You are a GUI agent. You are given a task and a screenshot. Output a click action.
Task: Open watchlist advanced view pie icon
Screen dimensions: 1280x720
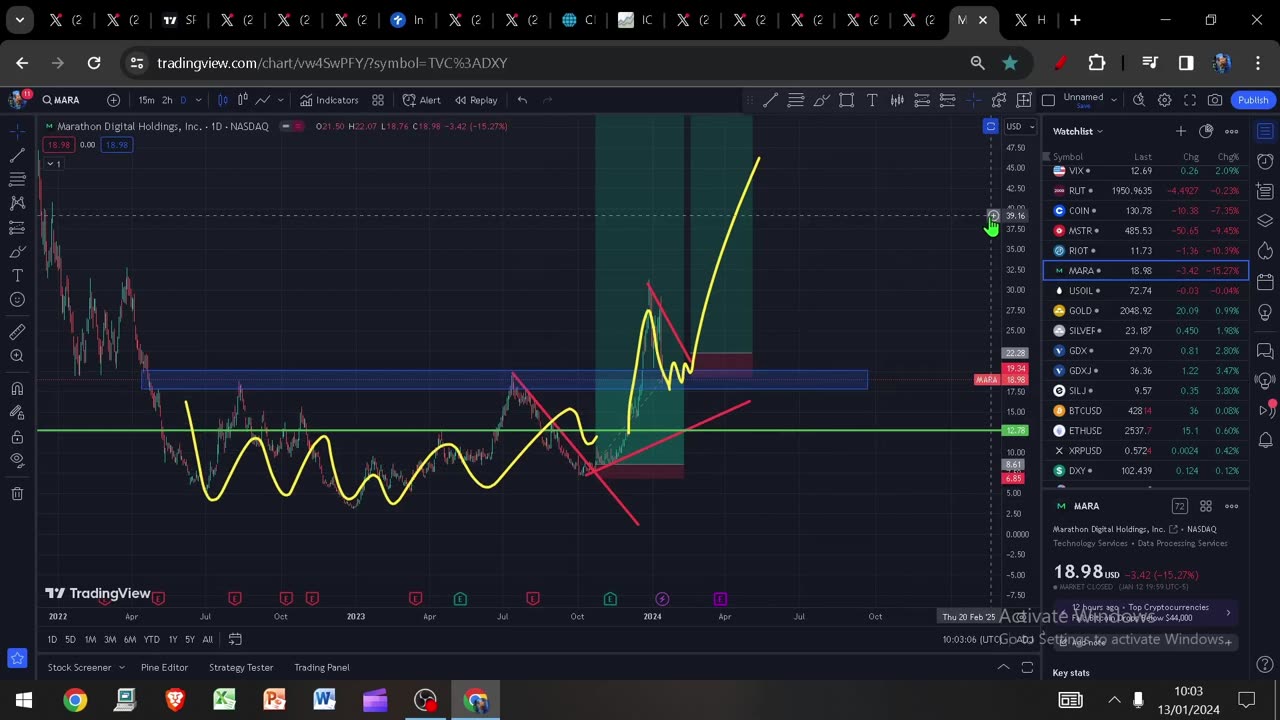pyautogui.click(x=1206, y=131)
